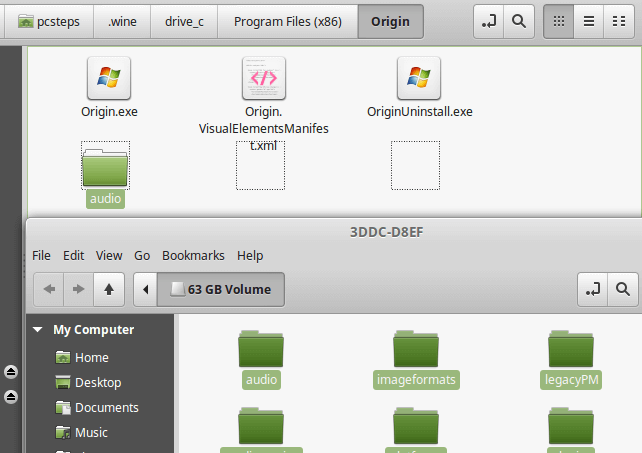Toggle location entry in 3DDC-D8EF window

click(593, 289)
